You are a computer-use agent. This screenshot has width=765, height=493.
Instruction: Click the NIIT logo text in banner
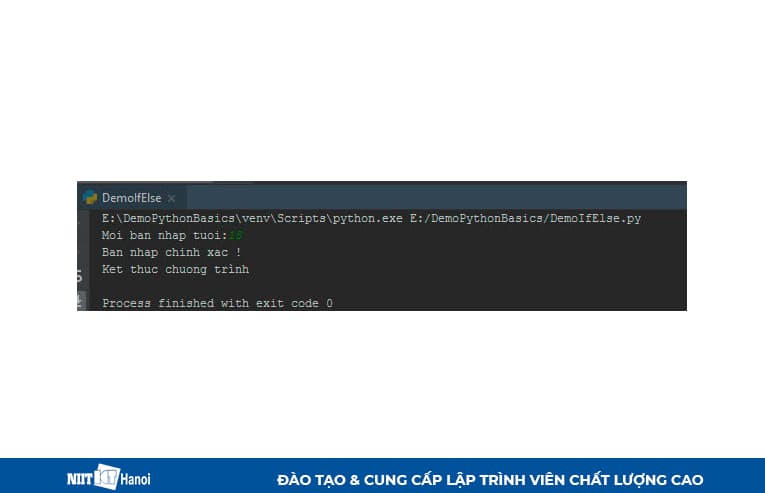(x=80, y=479)
